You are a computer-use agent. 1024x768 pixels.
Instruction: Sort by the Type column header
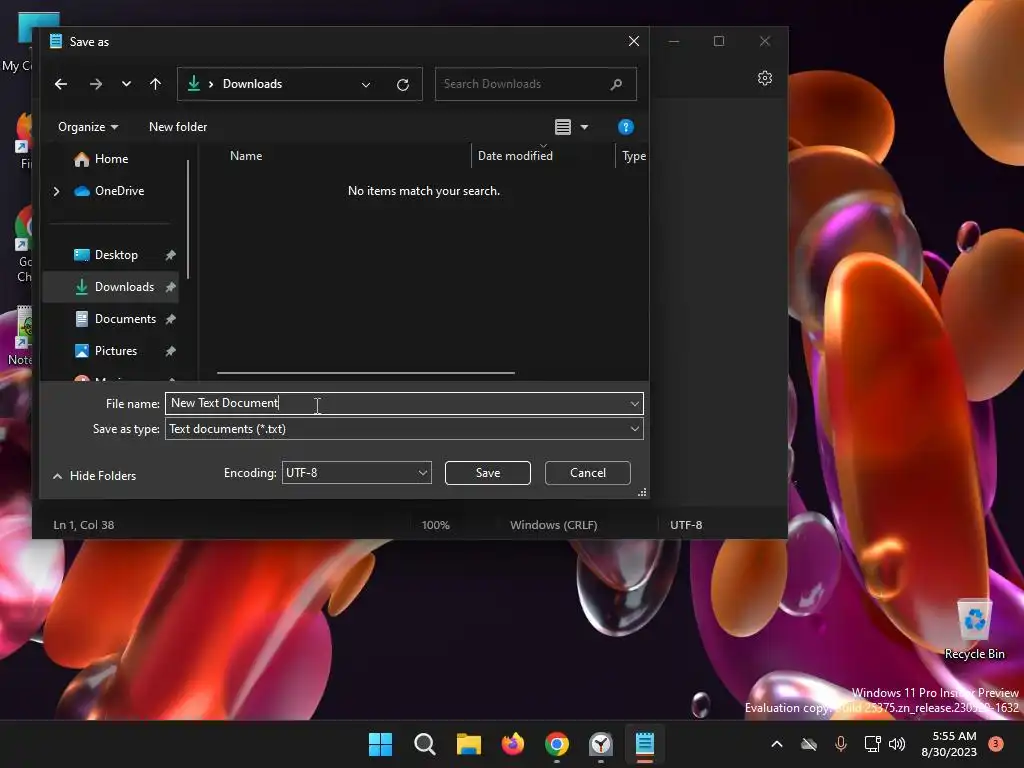point(633,156)
